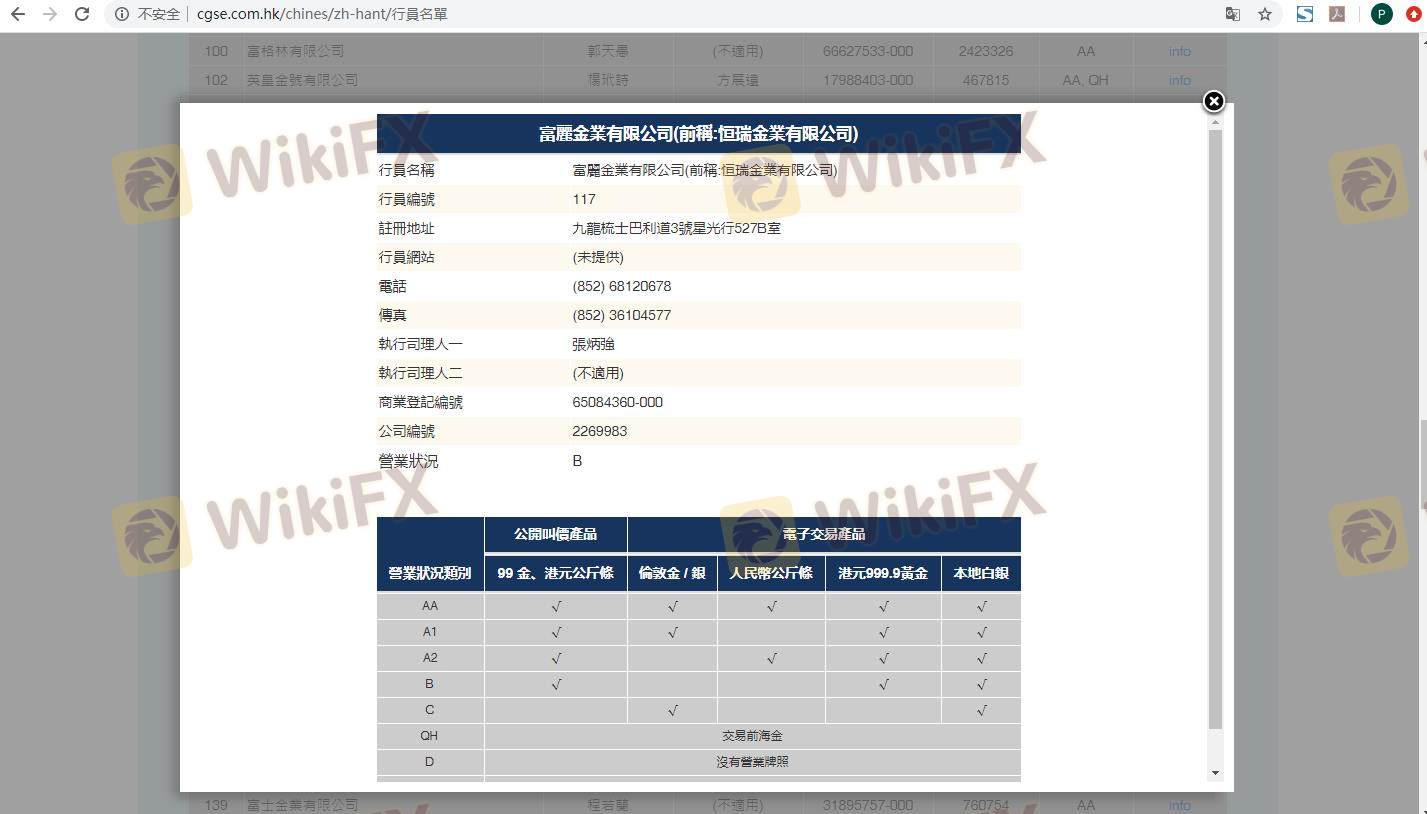The image size is (1427, 814).
Task: Go back to the previous page
Action: pos(17,14)
